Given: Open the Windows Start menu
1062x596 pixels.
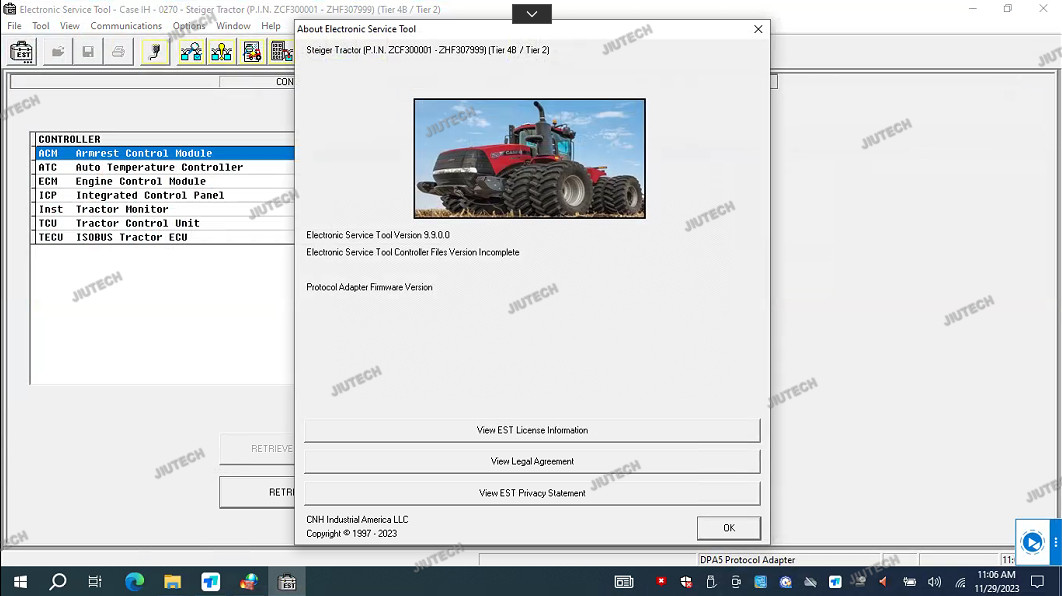Looking at the screenshot, I should (20, 582).
